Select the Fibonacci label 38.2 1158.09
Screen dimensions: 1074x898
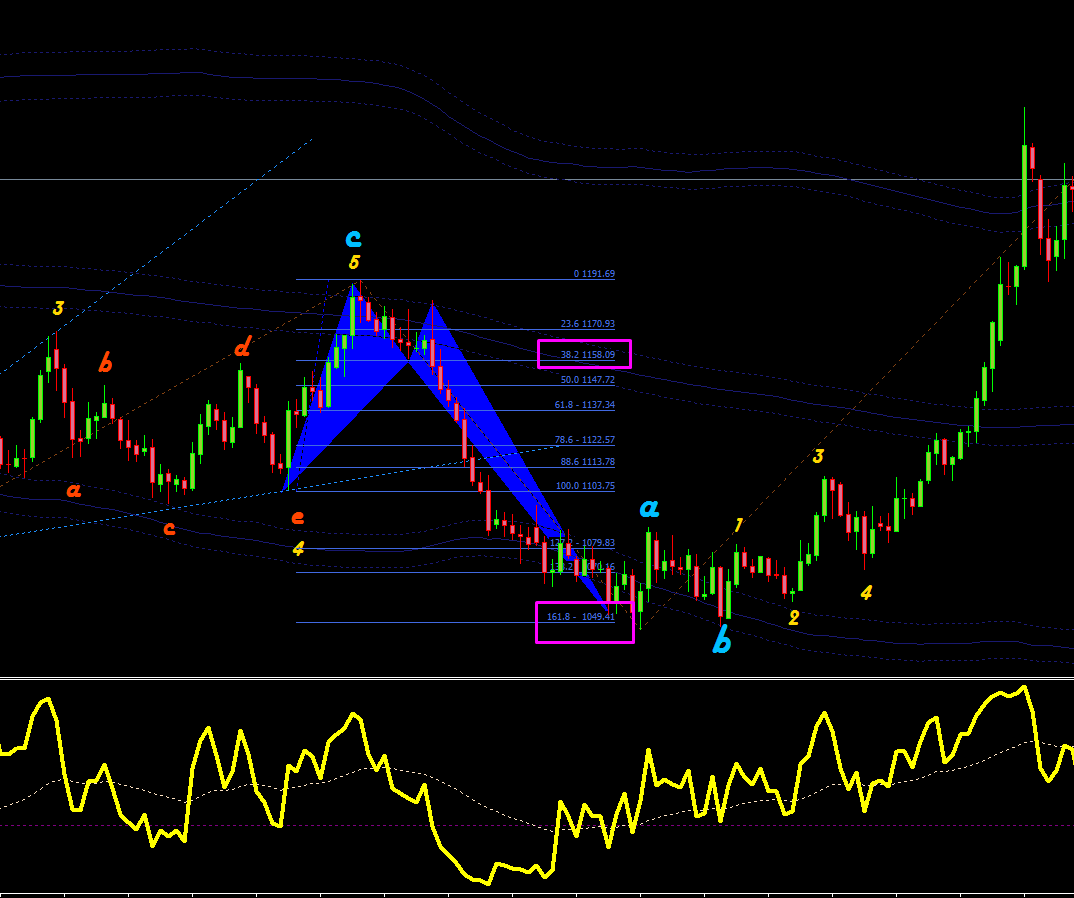tap(588, 355)
